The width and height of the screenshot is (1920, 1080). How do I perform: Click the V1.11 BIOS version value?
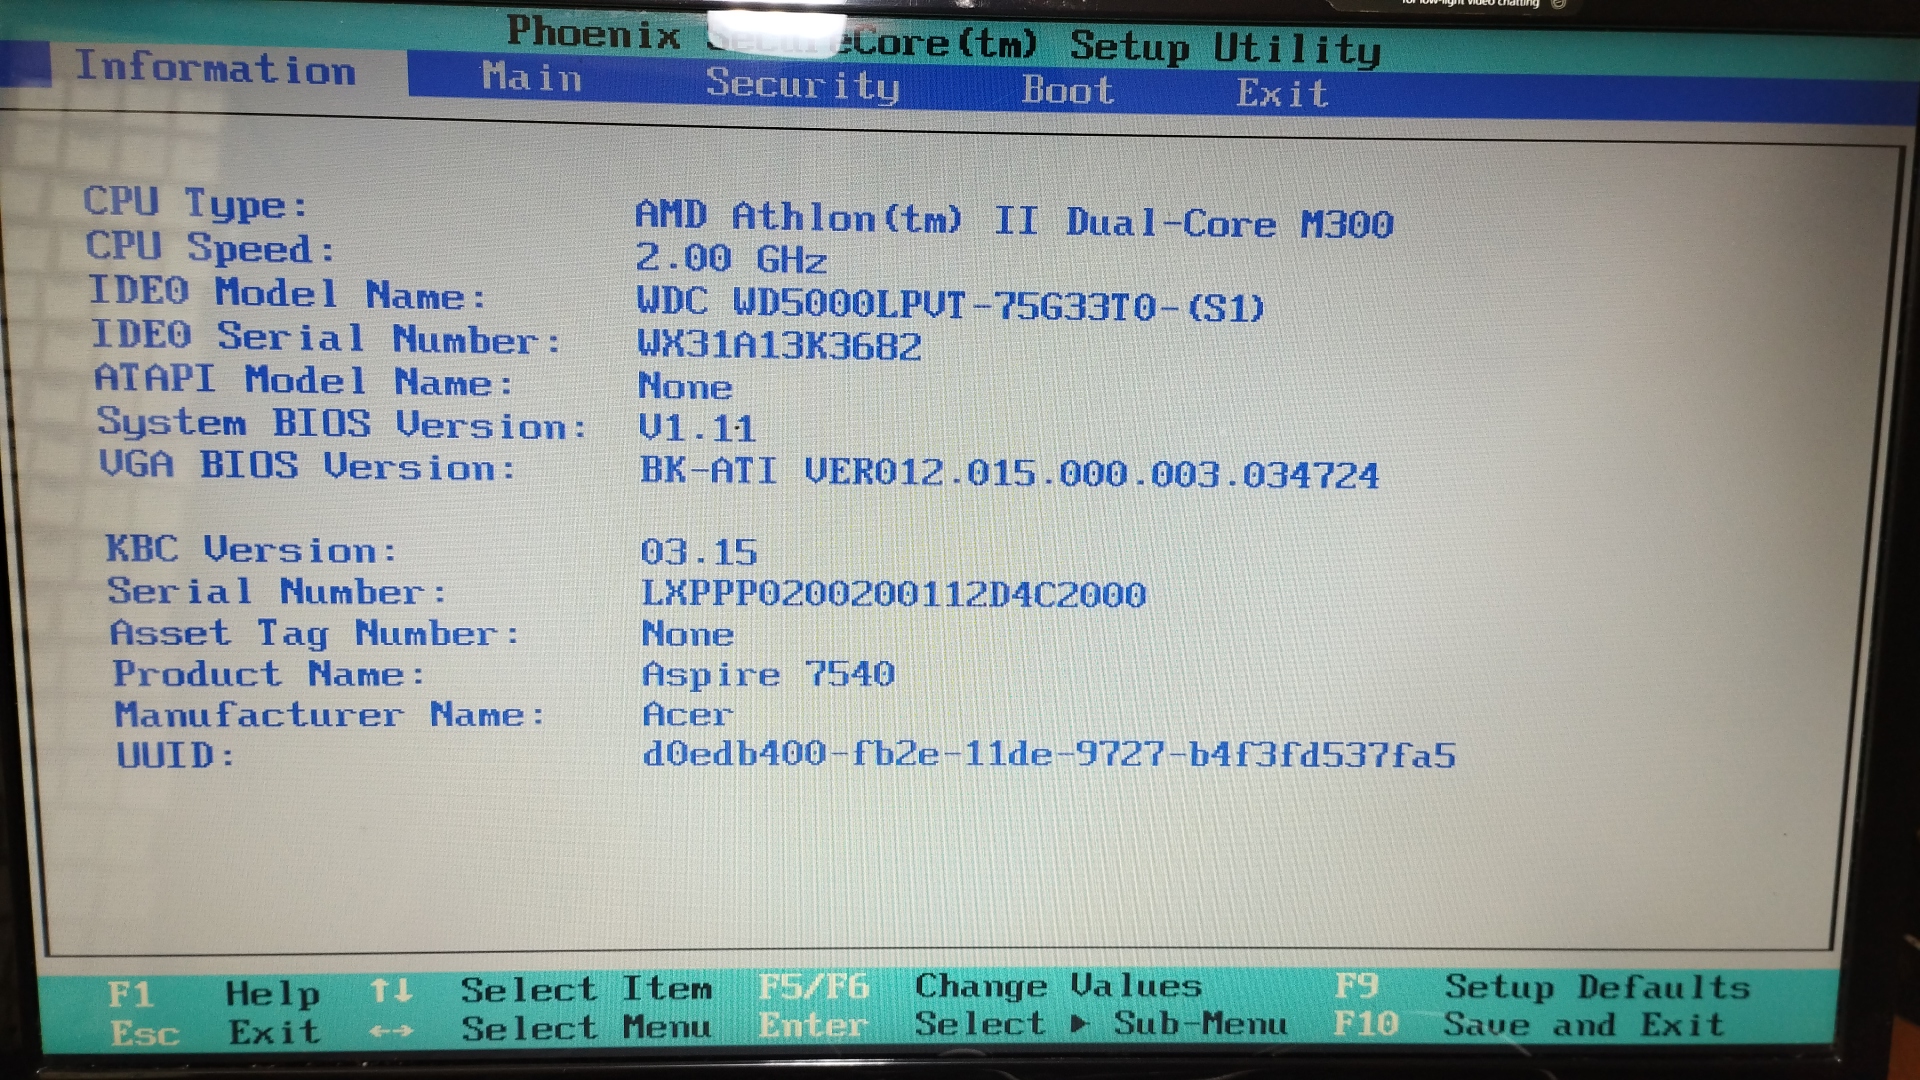[697, 428]
